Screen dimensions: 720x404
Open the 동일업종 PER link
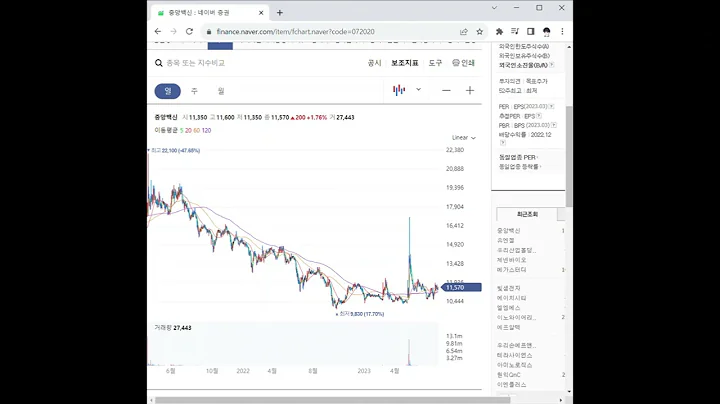tap(518, 157)
